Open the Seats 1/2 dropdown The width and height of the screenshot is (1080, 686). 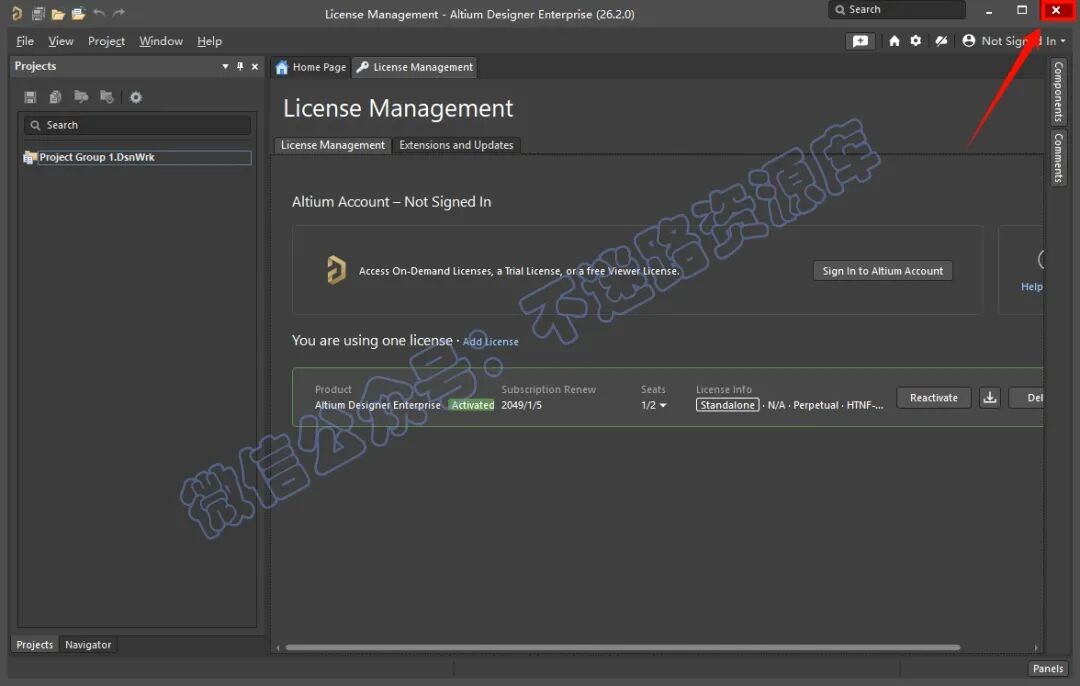(663, 405)
